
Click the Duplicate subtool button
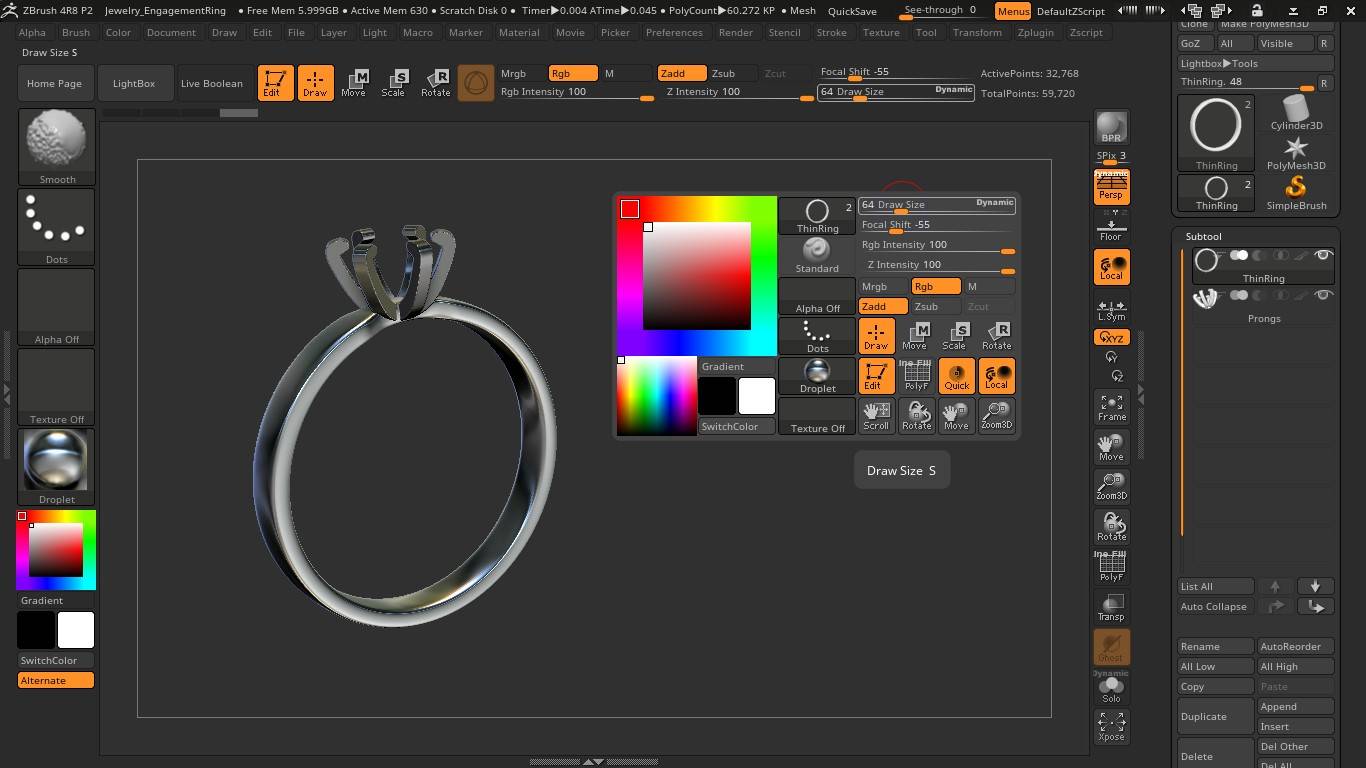1215,716
